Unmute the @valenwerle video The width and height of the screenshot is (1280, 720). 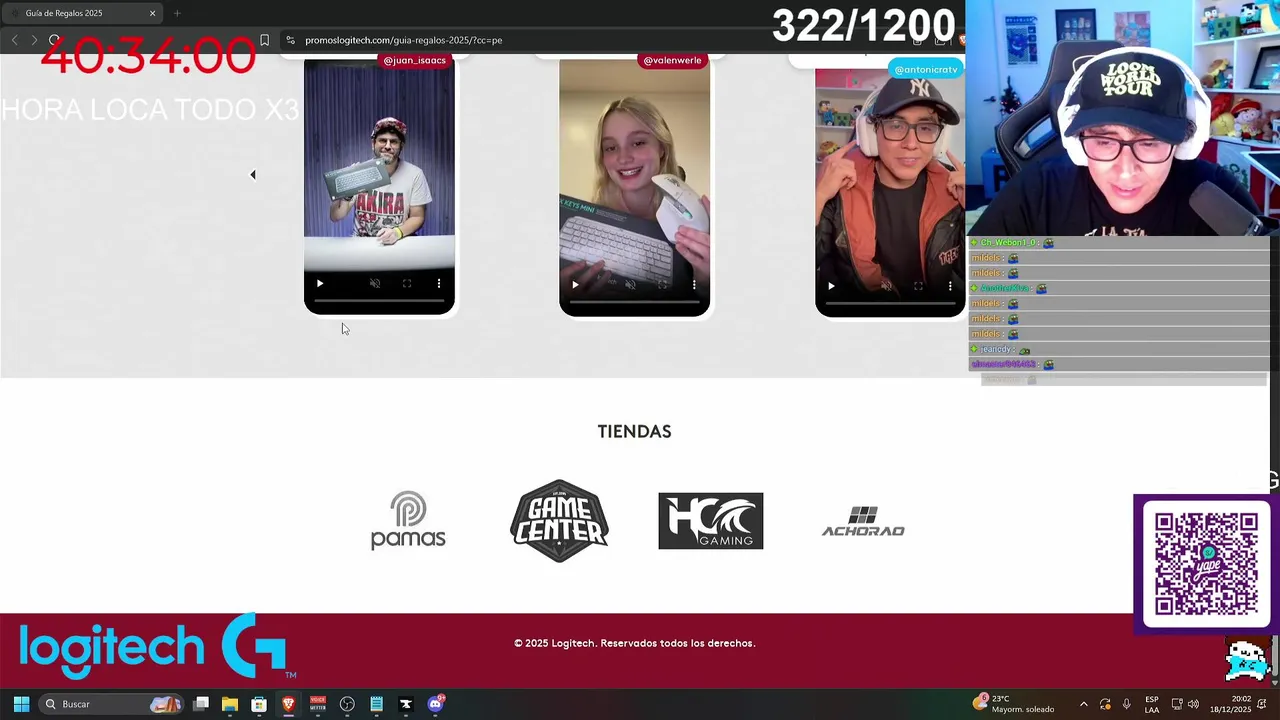click(630, 285)
